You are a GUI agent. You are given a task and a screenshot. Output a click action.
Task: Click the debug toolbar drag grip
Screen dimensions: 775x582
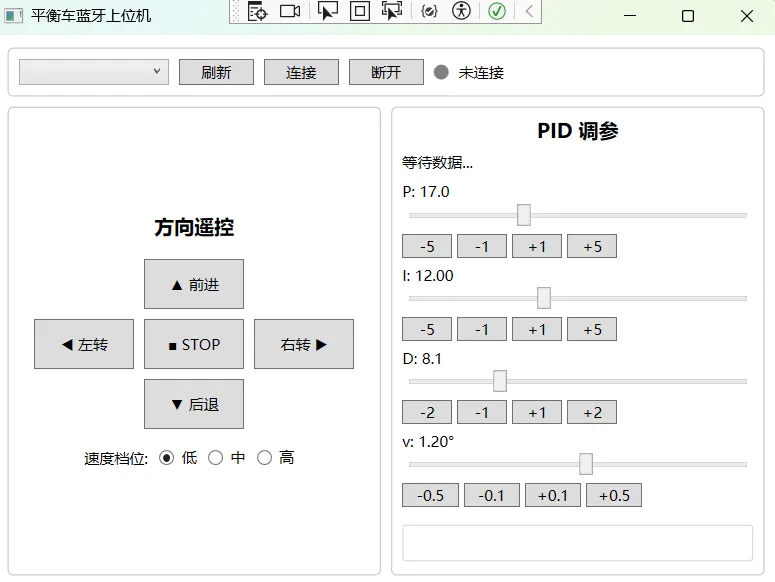click(236, 11)
